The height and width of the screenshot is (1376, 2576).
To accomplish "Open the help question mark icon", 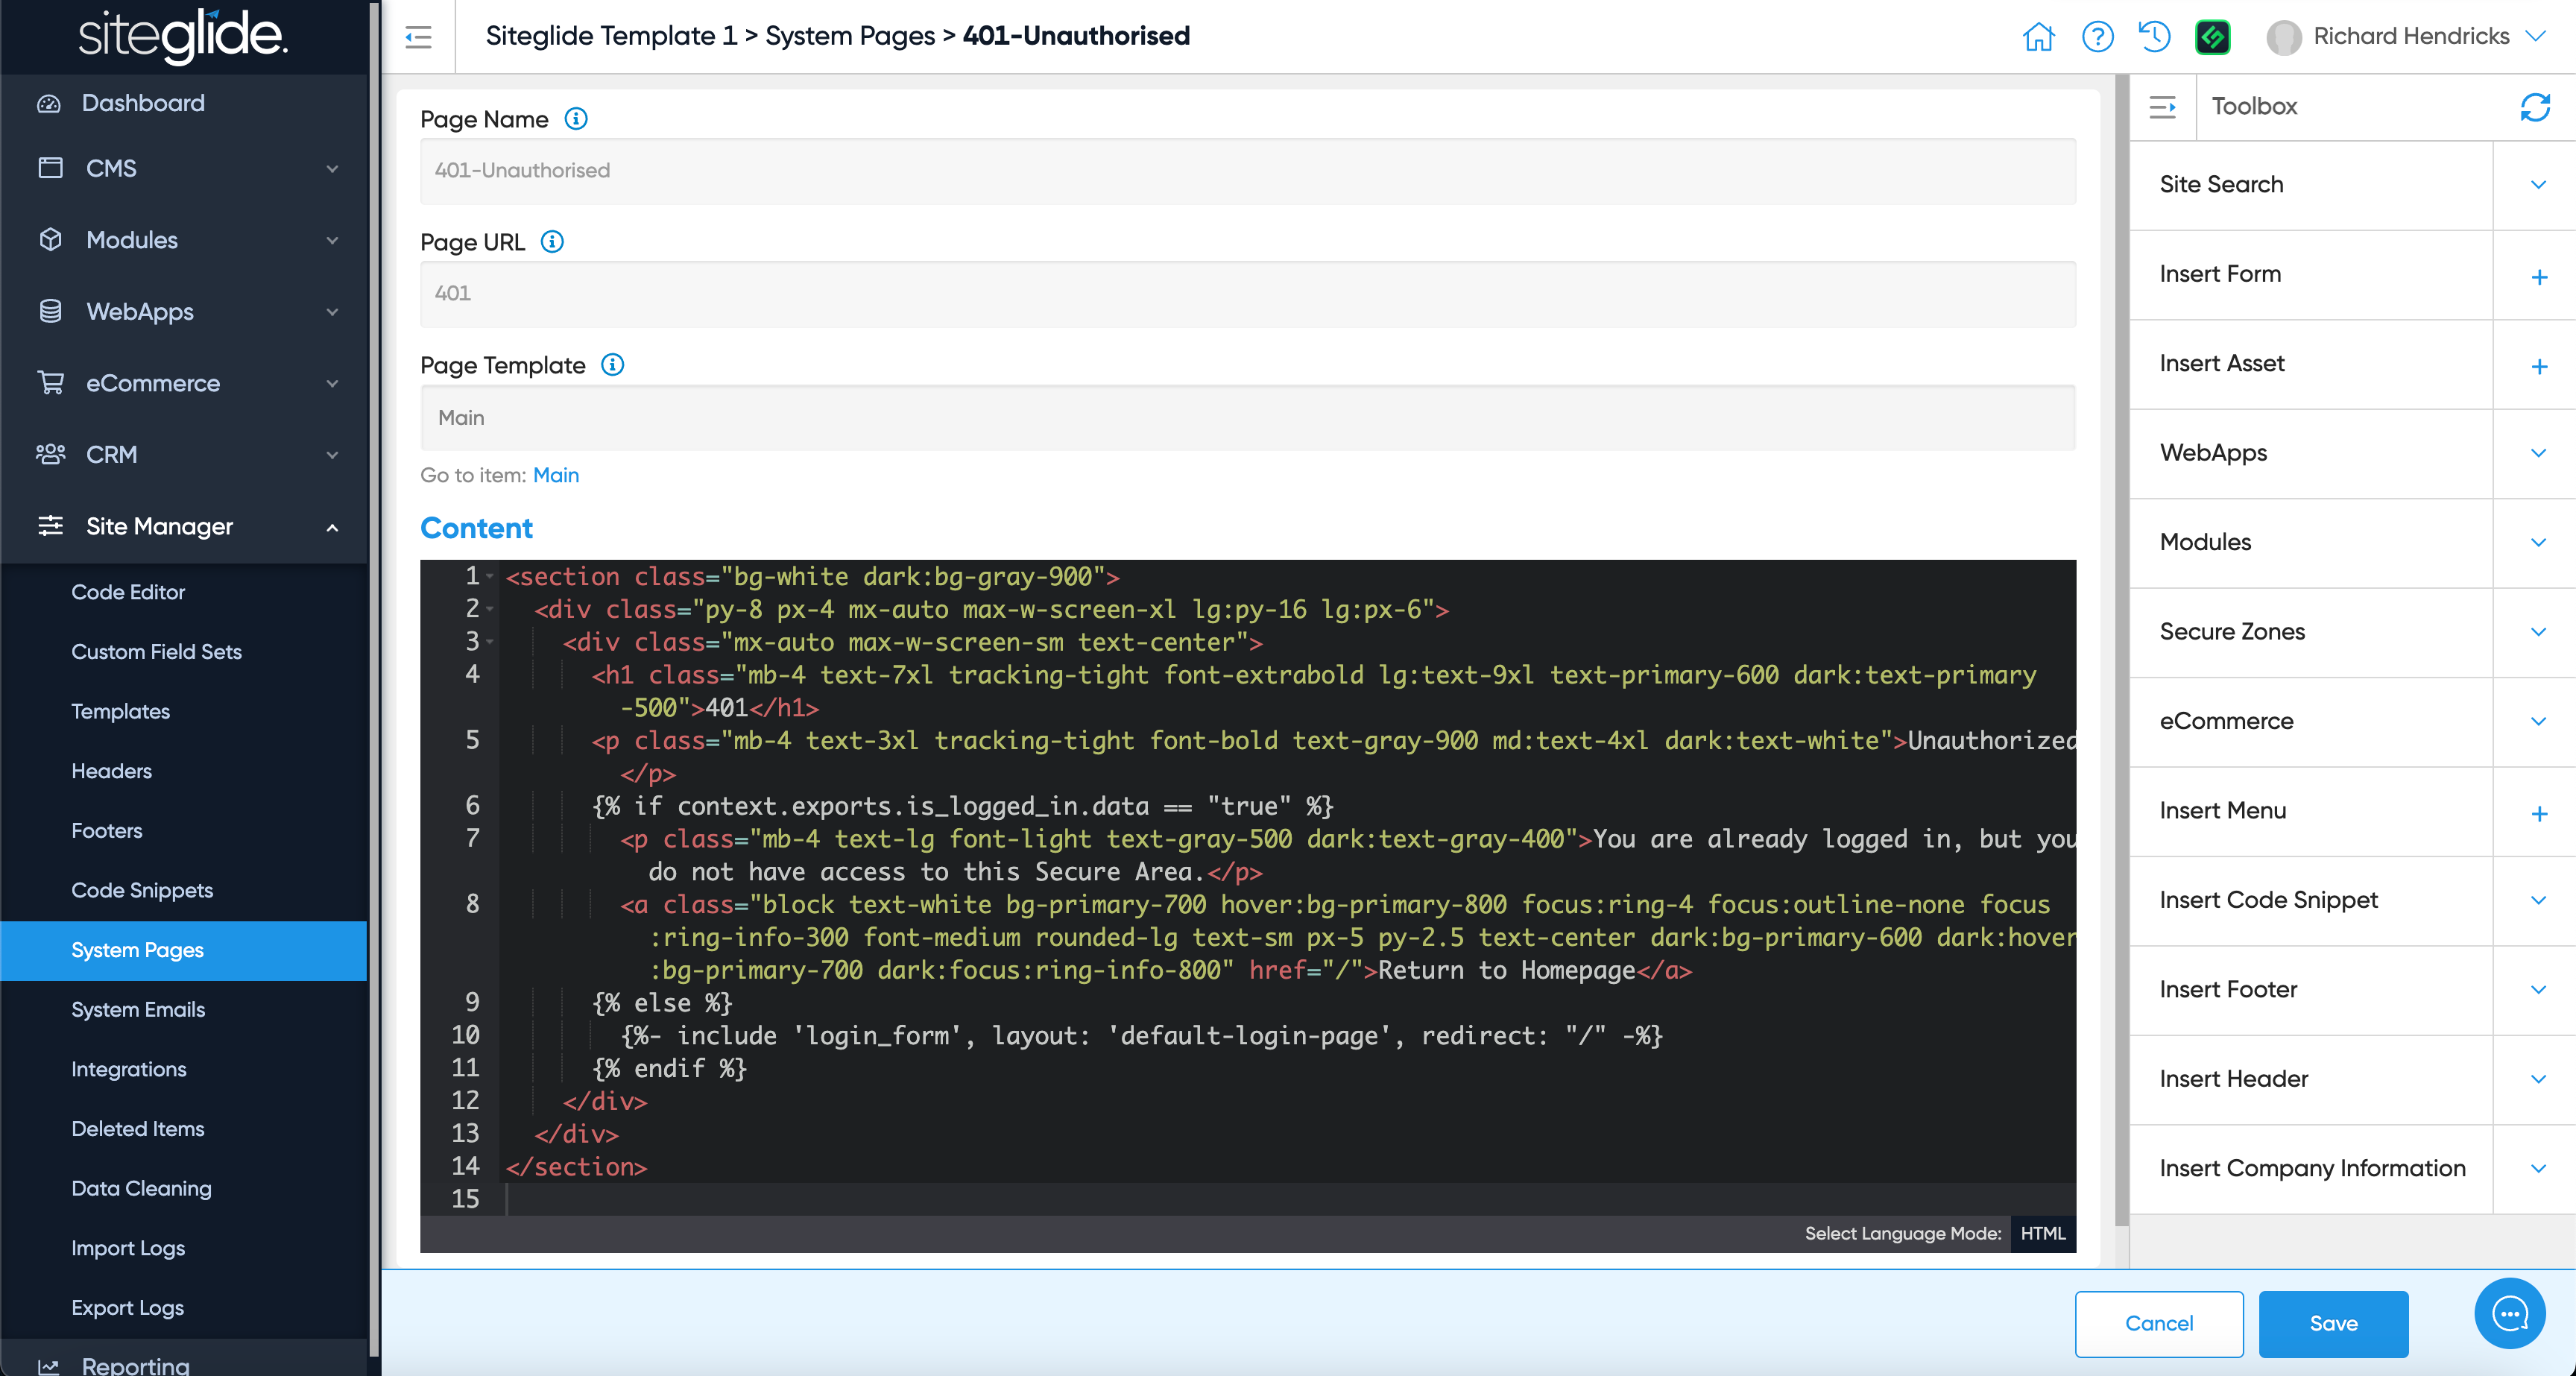I will [x=2097, y=37].
